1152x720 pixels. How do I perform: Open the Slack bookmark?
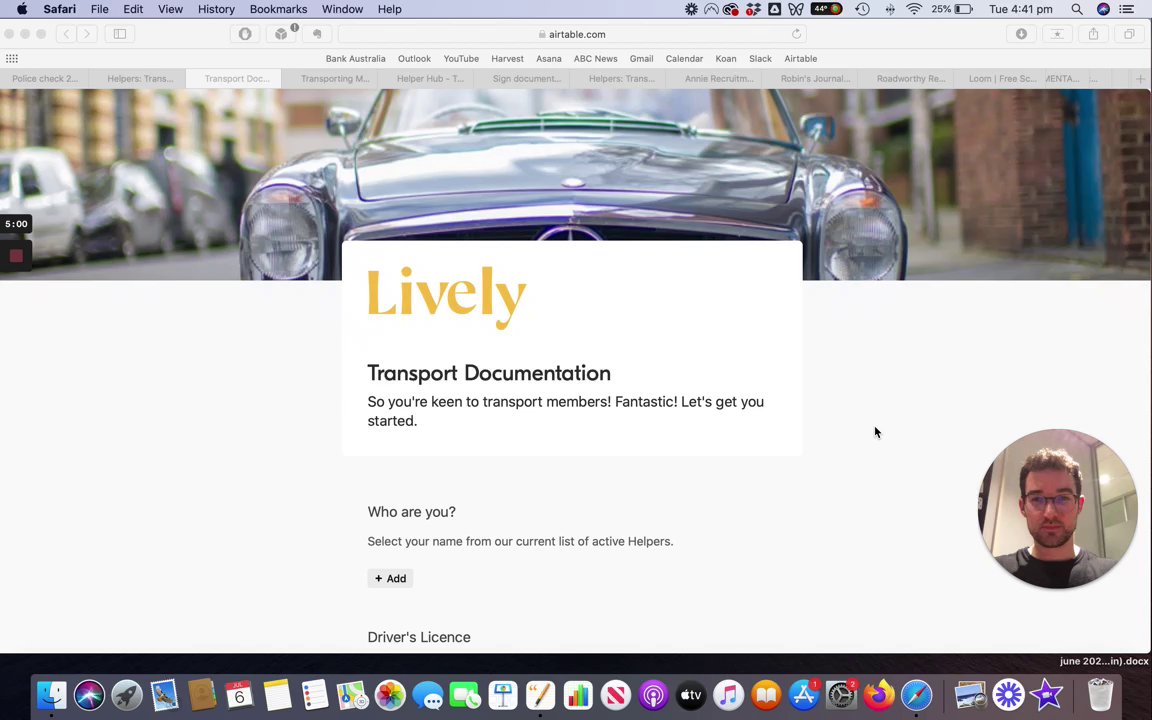760,59
